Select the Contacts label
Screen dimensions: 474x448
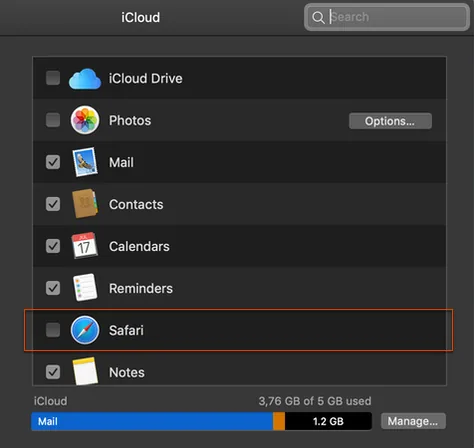point(136,205)
